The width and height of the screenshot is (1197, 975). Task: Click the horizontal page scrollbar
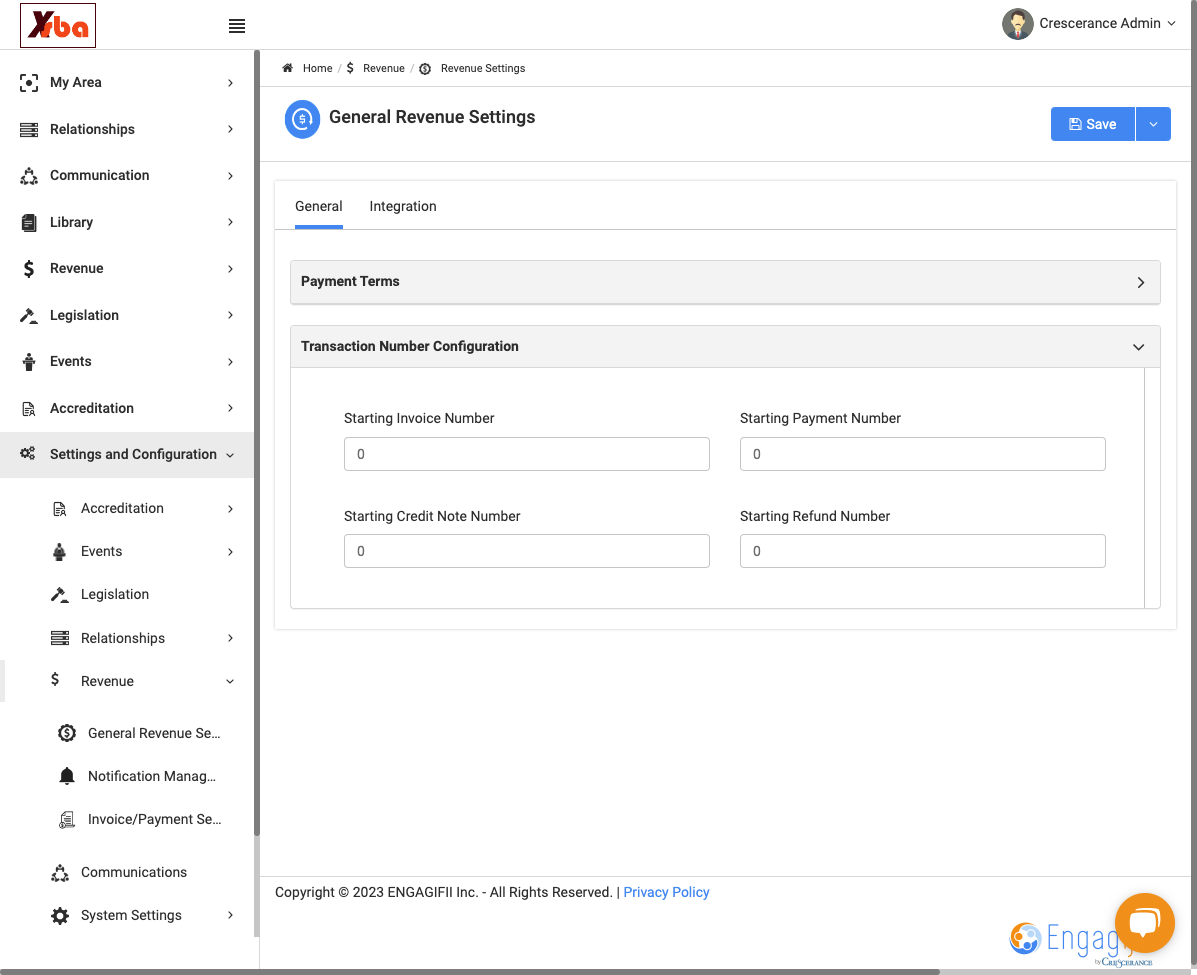[x=469, y=972]
